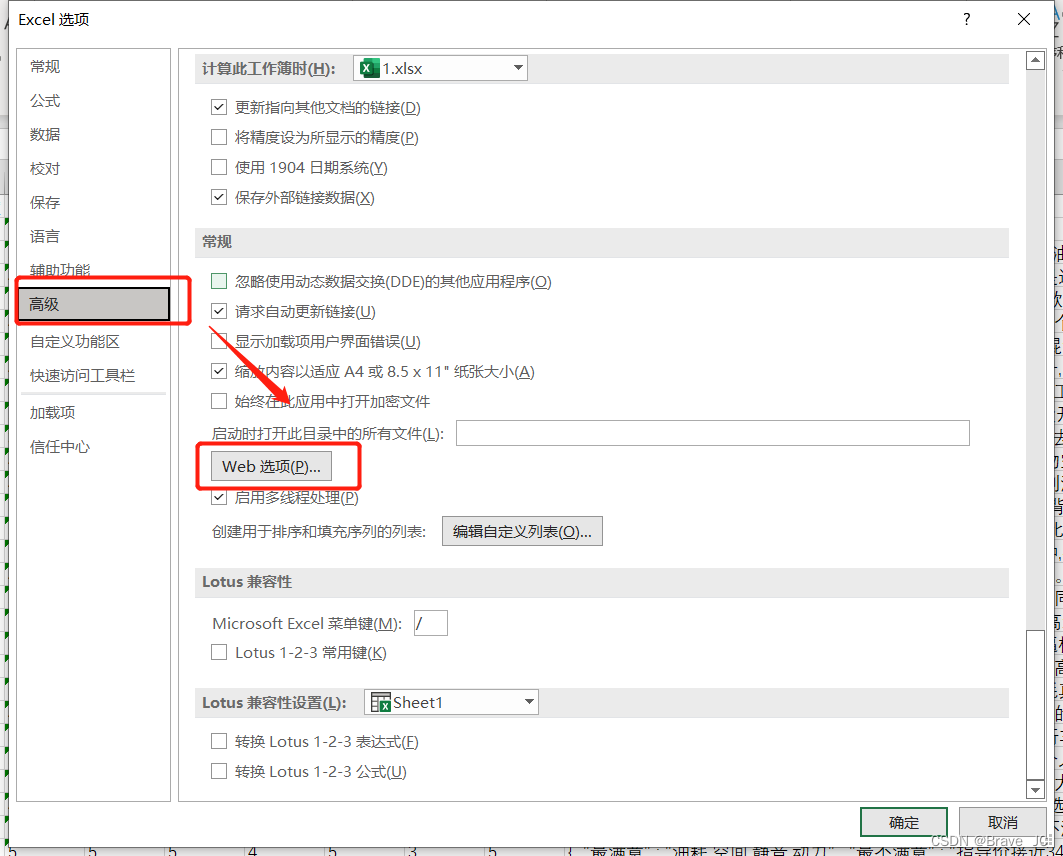This screenshot has width=1063, height=856.
Task: Open the 辅助功能 category
Action: click(60, 270)
